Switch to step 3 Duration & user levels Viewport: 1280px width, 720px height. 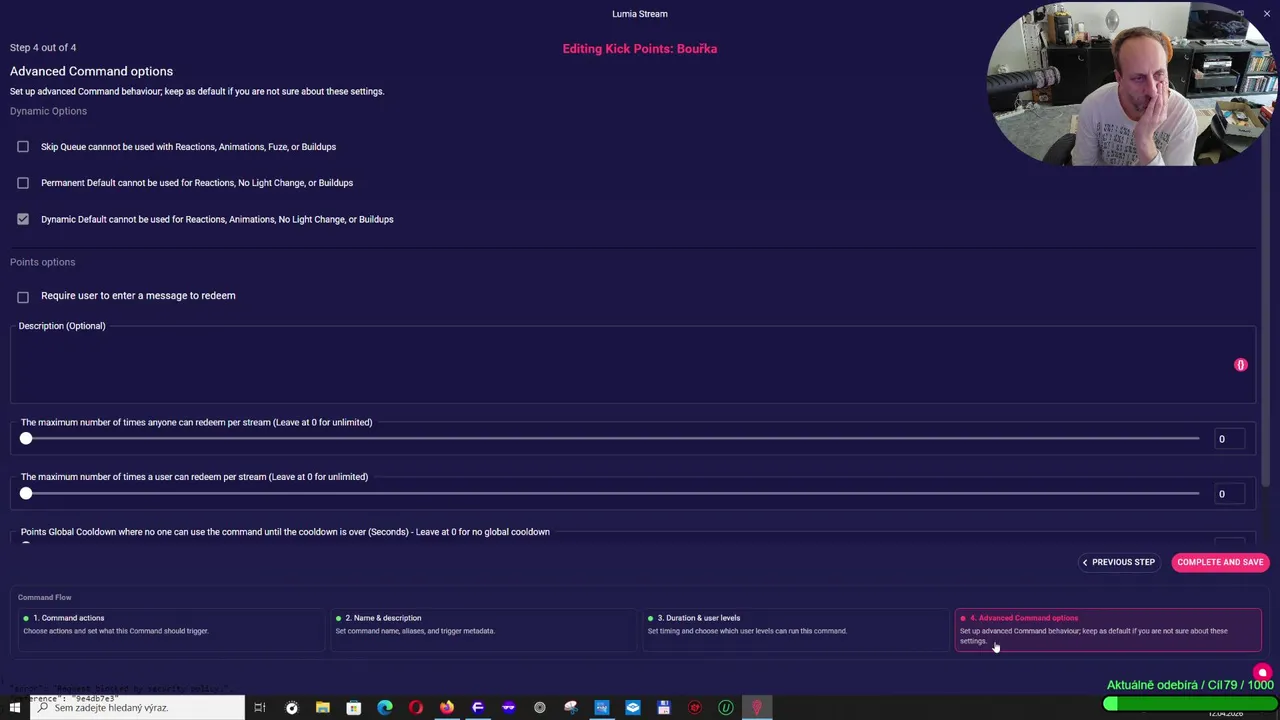(794, 630)
